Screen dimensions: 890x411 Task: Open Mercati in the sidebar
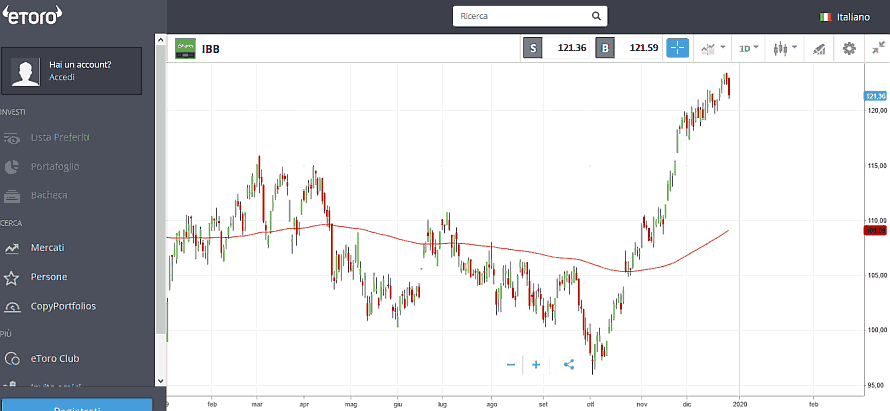pyautogui.click(x=49, y=247)
